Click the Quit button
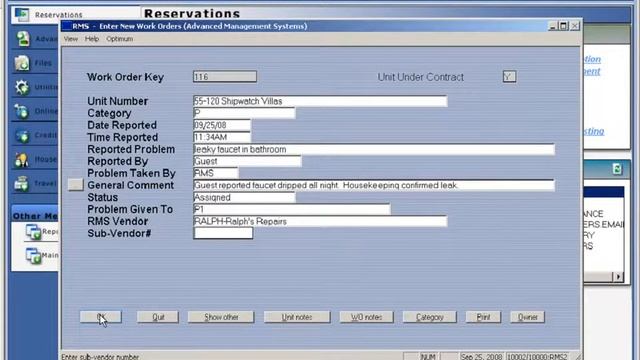 point(158,317)
